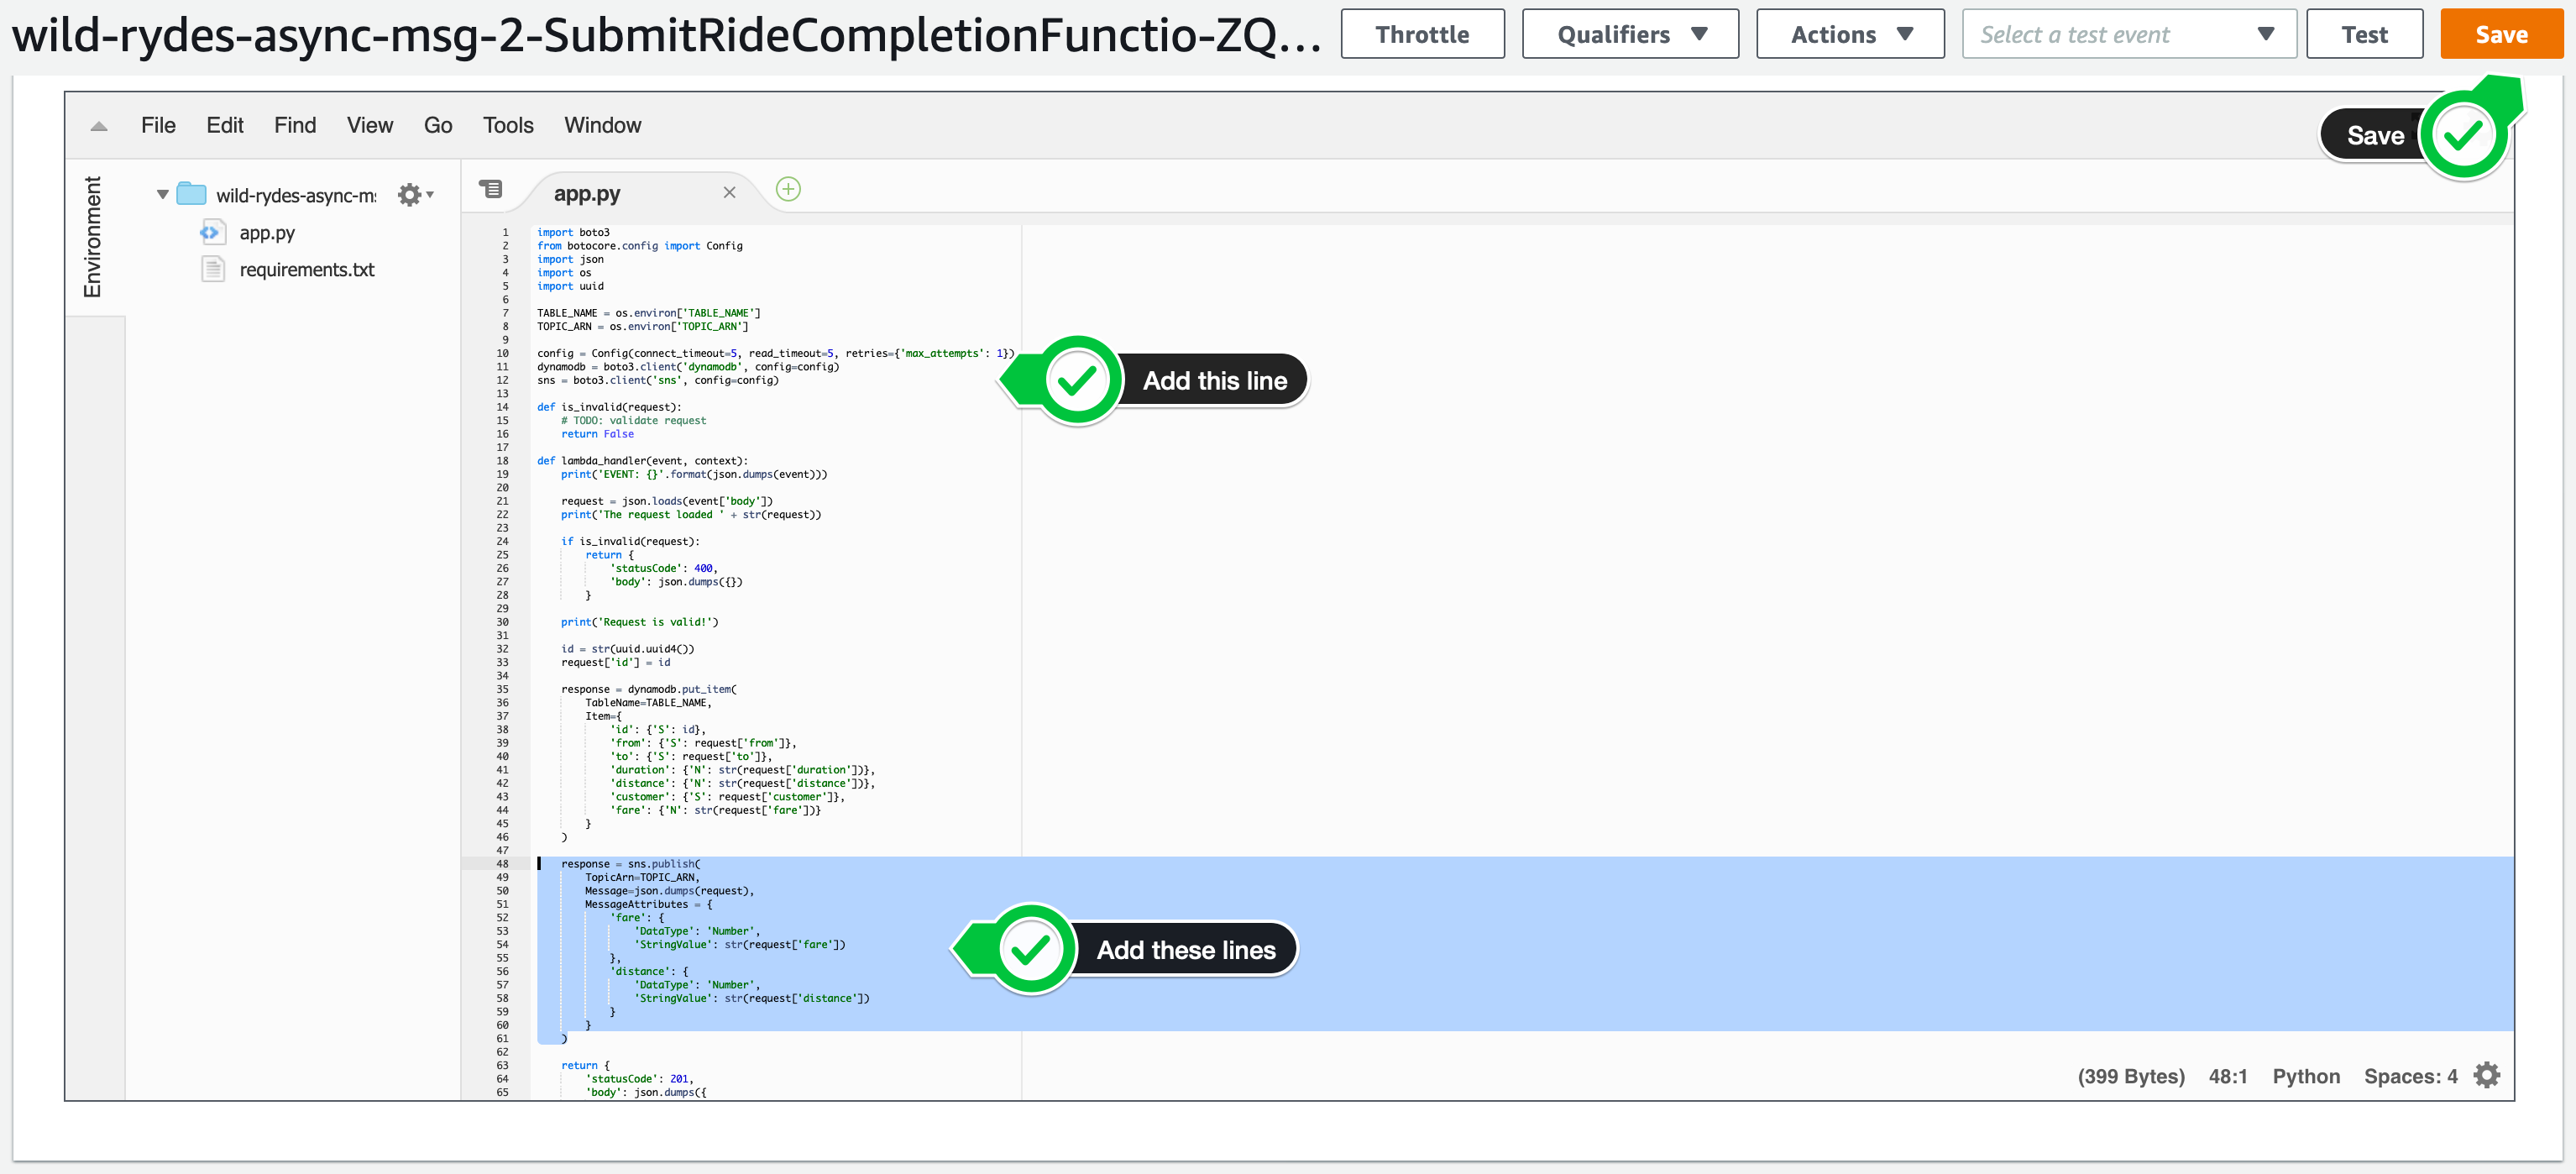Click the "print('Request is valid!')" line
Screen dimensions: 2576x1174
[639, 622]
